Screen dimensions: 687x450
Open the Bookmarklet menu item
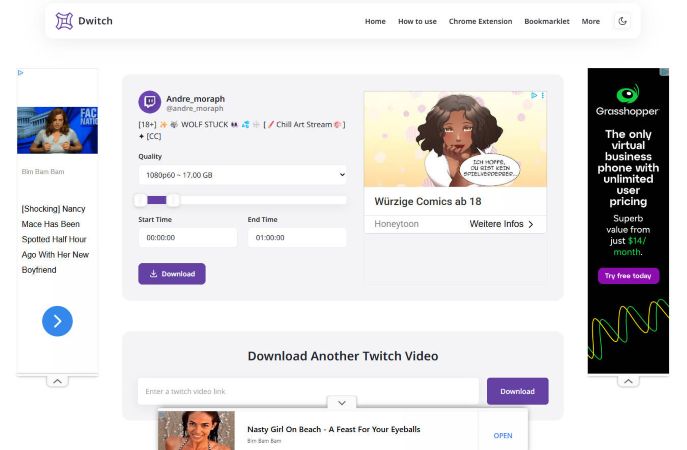[x=547, y=21]
